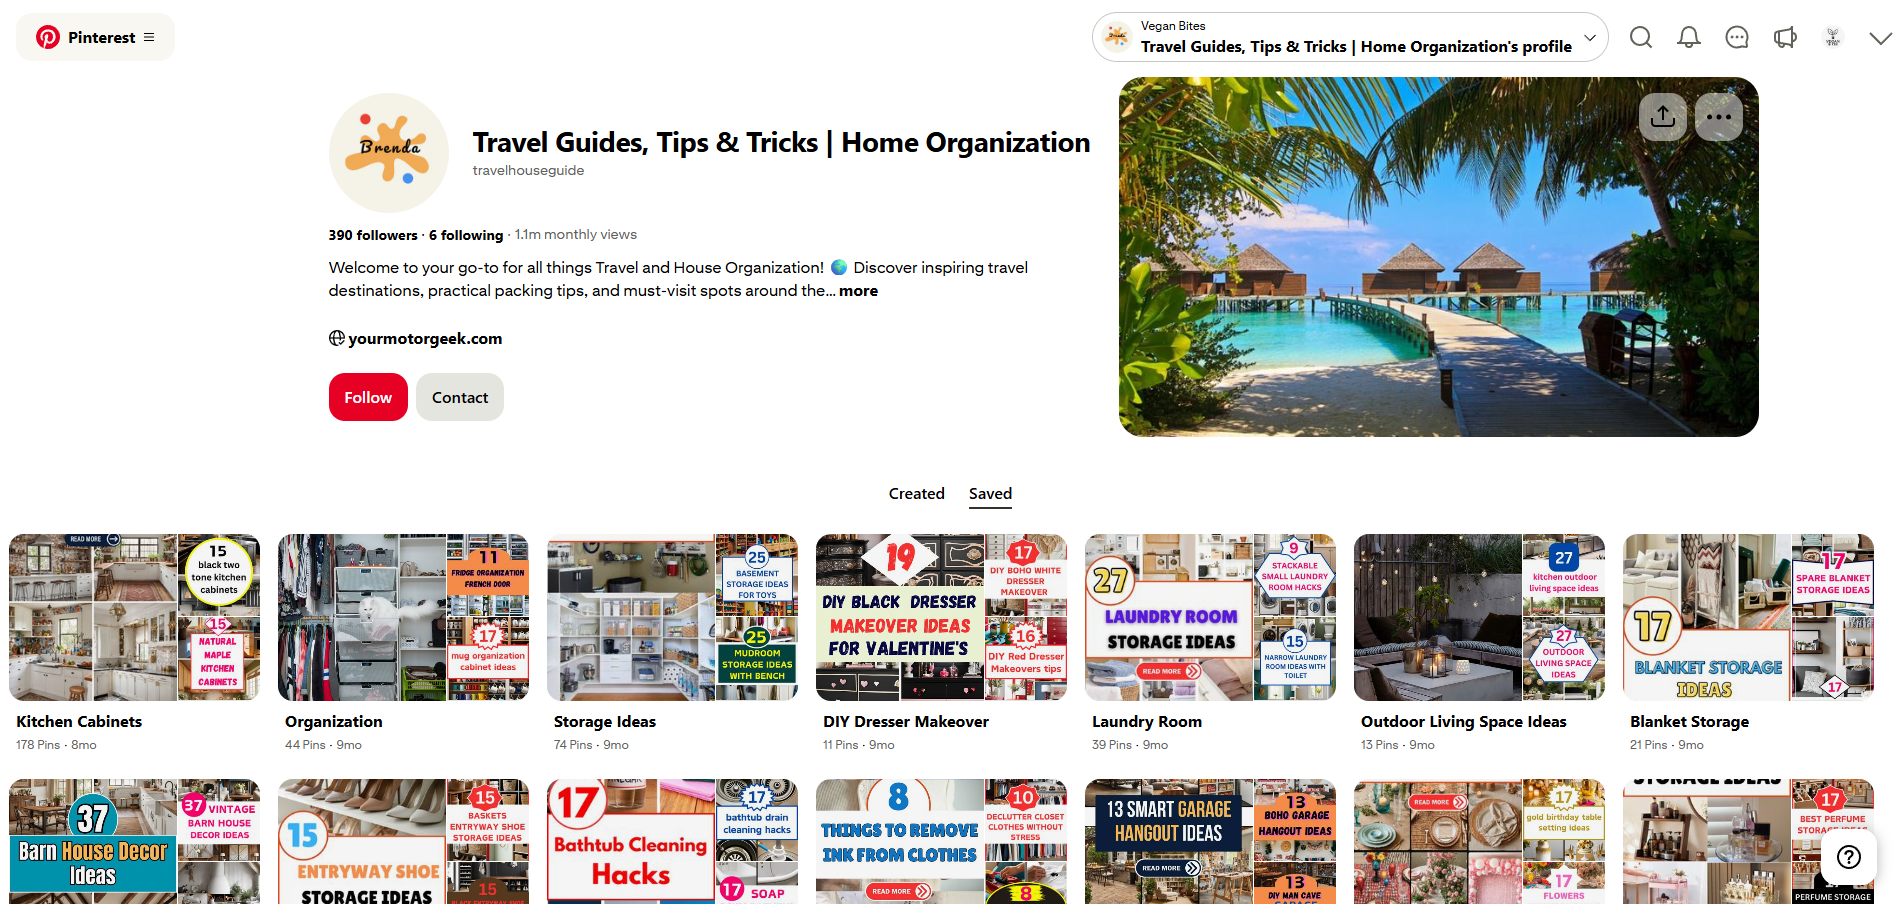1895x904 pixels.
Task: Expand the accounts chevron at far right
Action: (x=1880, y=38)
